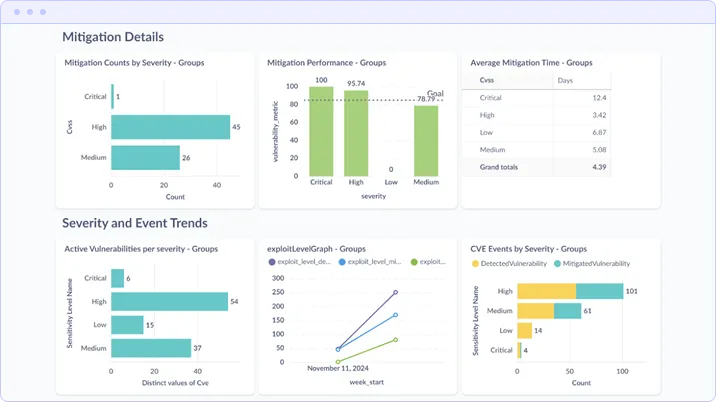This screenshot has height=402, width=716.
Task: Select the High row showing 3.42 days
Action: [536, 115]
